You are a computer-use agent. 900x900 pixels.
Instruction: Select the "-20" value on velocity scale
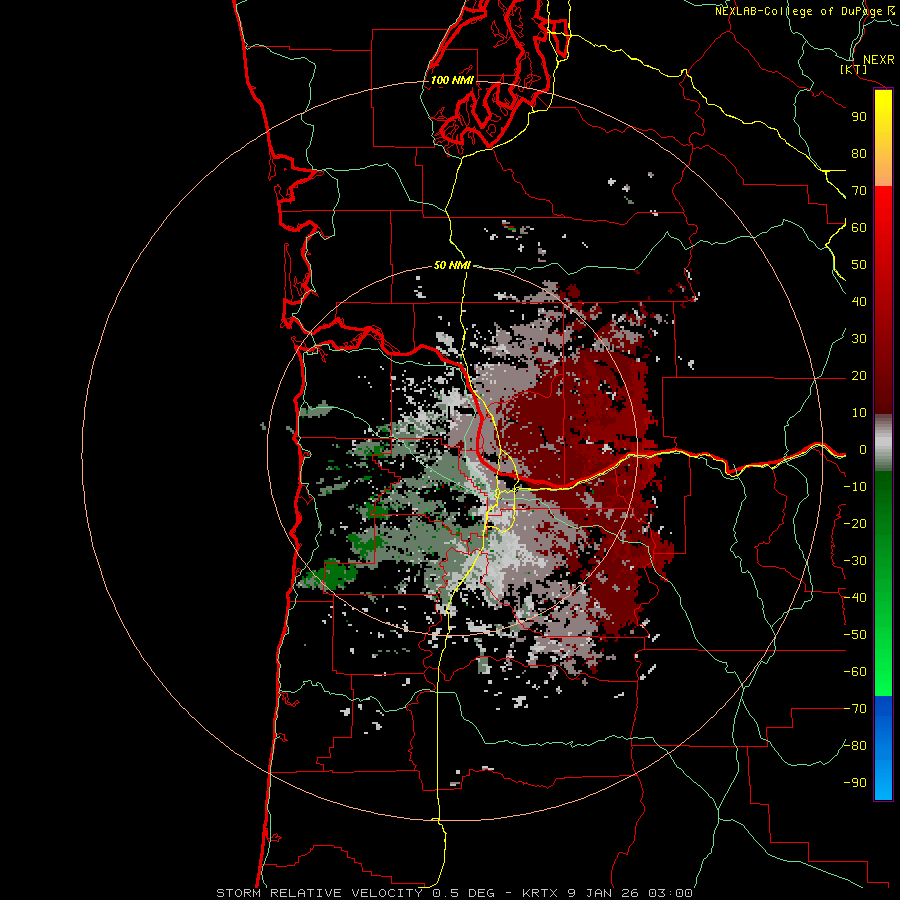[855, 524]
